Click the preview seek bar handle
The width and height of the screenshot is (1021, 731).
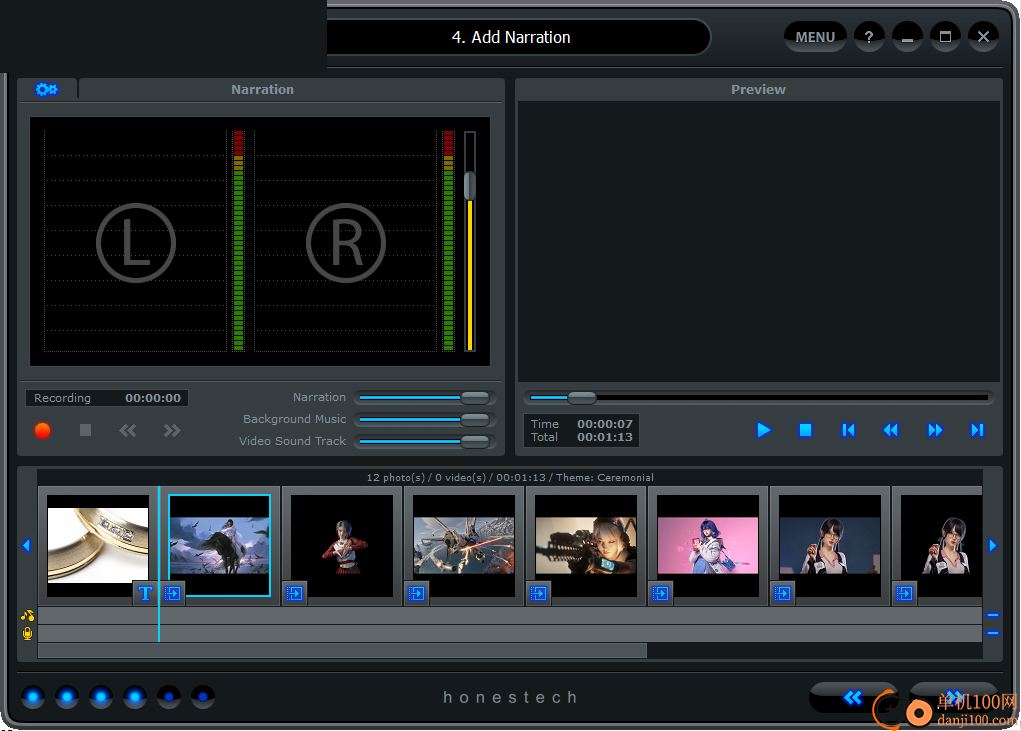581,397
